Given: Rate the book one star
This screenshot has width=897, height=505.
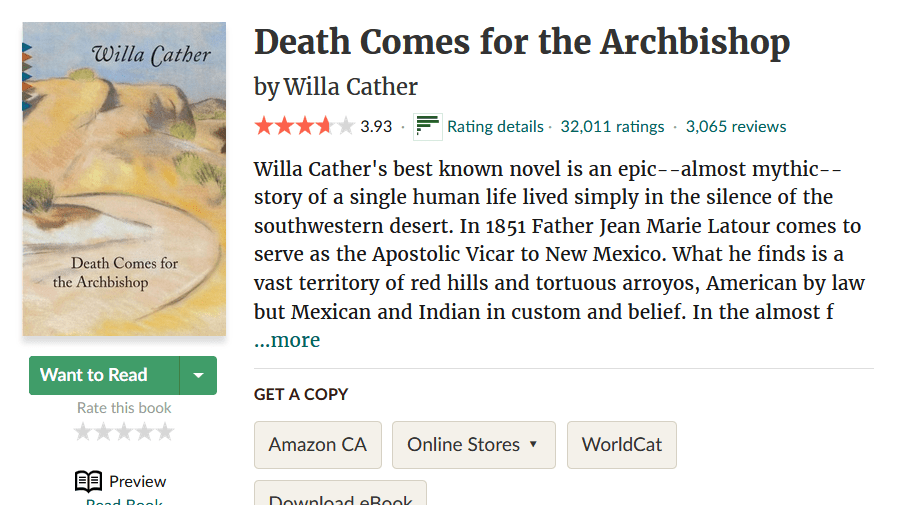Looking at the screenshot, I should pyautogui.click(x=84, y=432).
